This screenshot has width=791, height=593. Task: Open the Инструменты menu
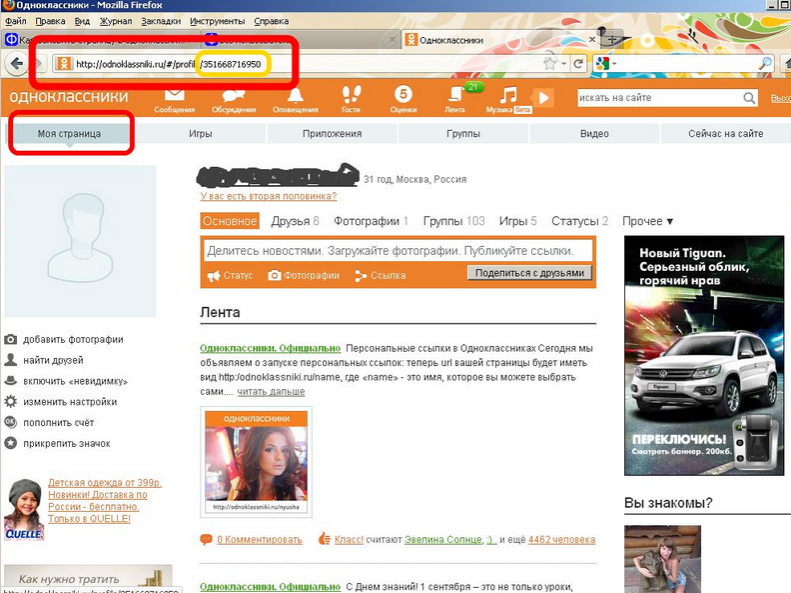point(217,21)
